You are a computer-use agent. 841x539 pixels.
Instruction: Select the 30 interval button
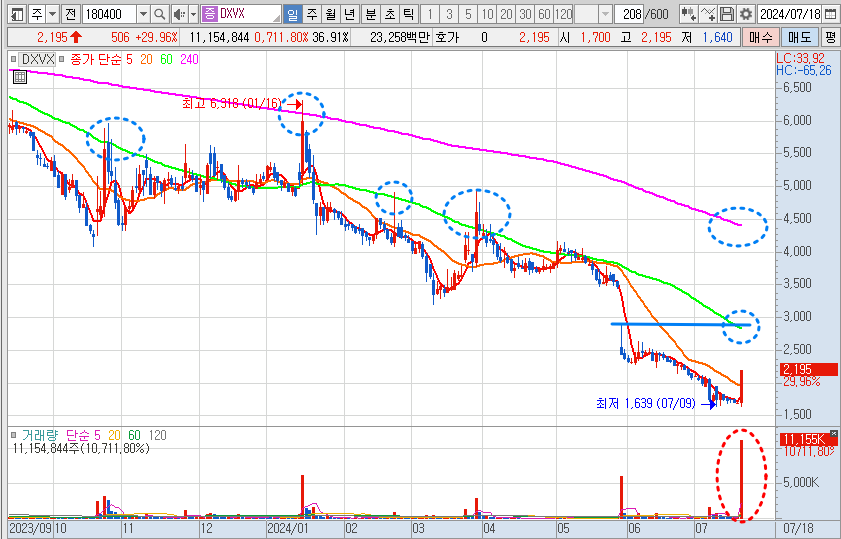coord(525,14)
